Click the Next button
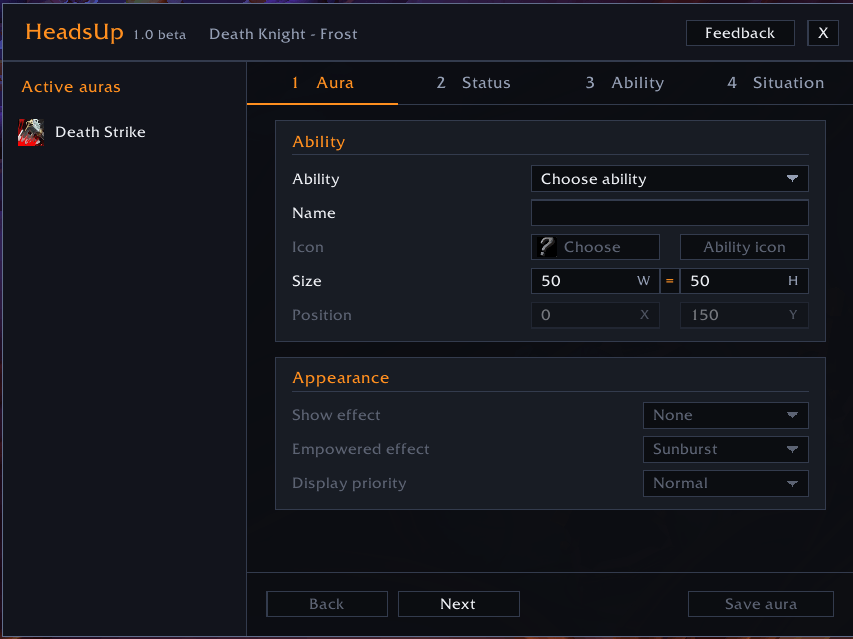The width and height of the screenshot is (853, 639). coord(459,604)
